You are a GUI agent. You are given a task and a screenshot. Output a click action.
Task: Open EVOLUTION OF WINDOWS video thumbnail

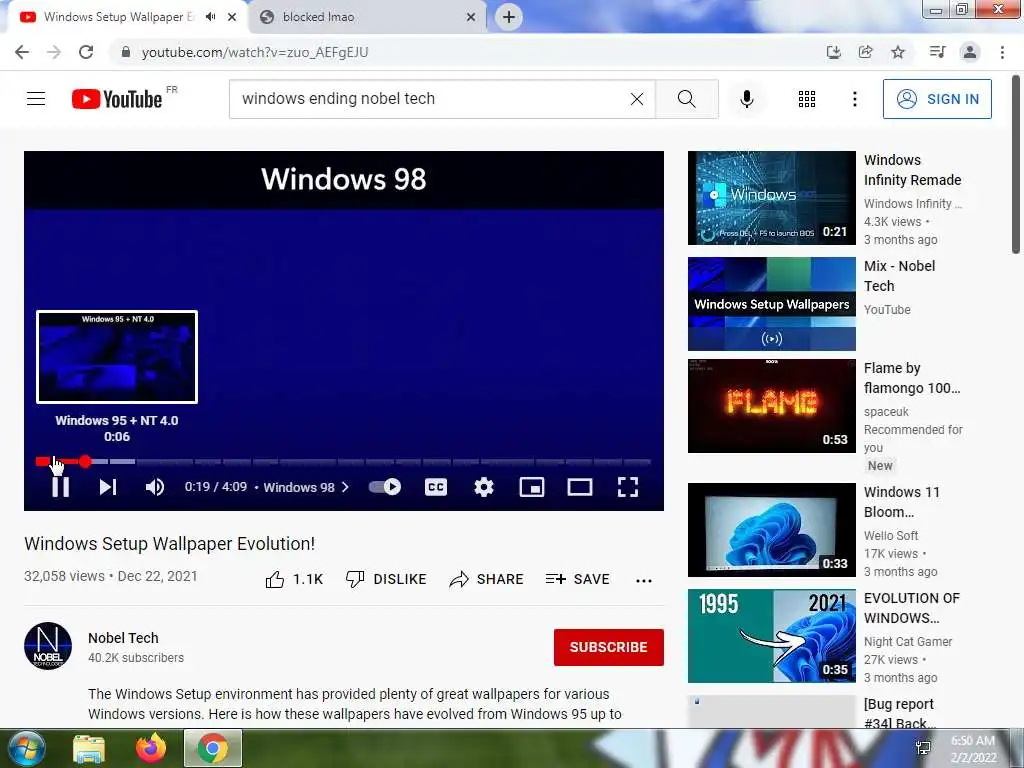point(771,636)
